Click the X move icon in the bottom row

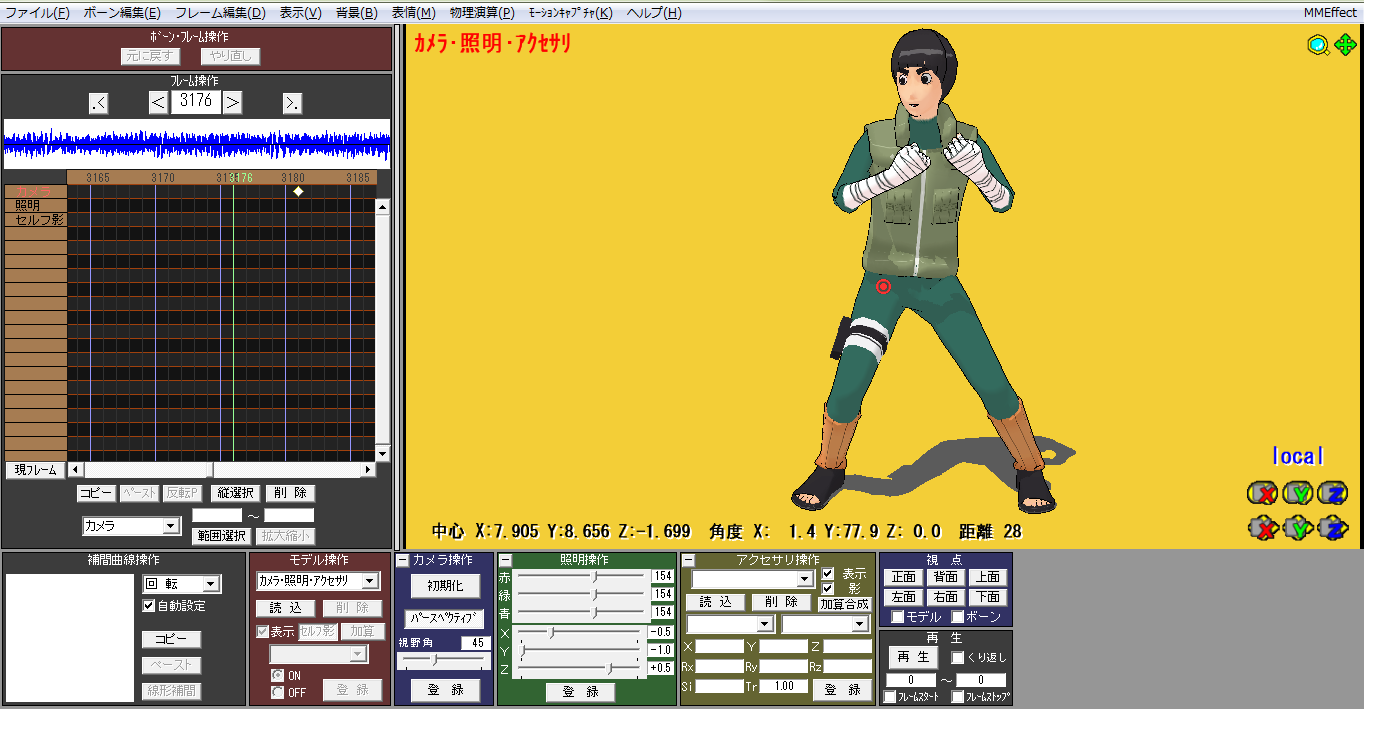(x=1262, y=527)
